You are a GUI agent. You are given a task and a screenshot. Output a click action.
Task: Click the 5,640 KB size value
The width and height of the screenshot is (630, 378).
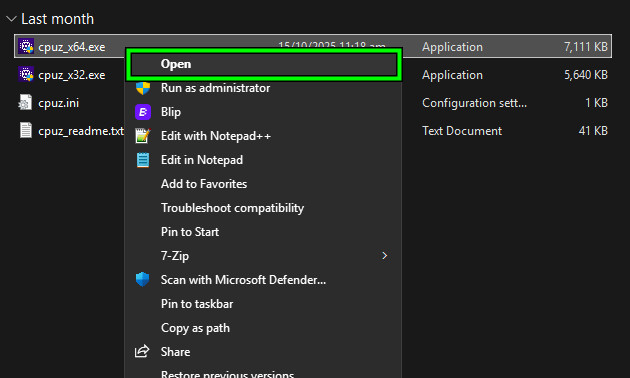click(586, 75)
